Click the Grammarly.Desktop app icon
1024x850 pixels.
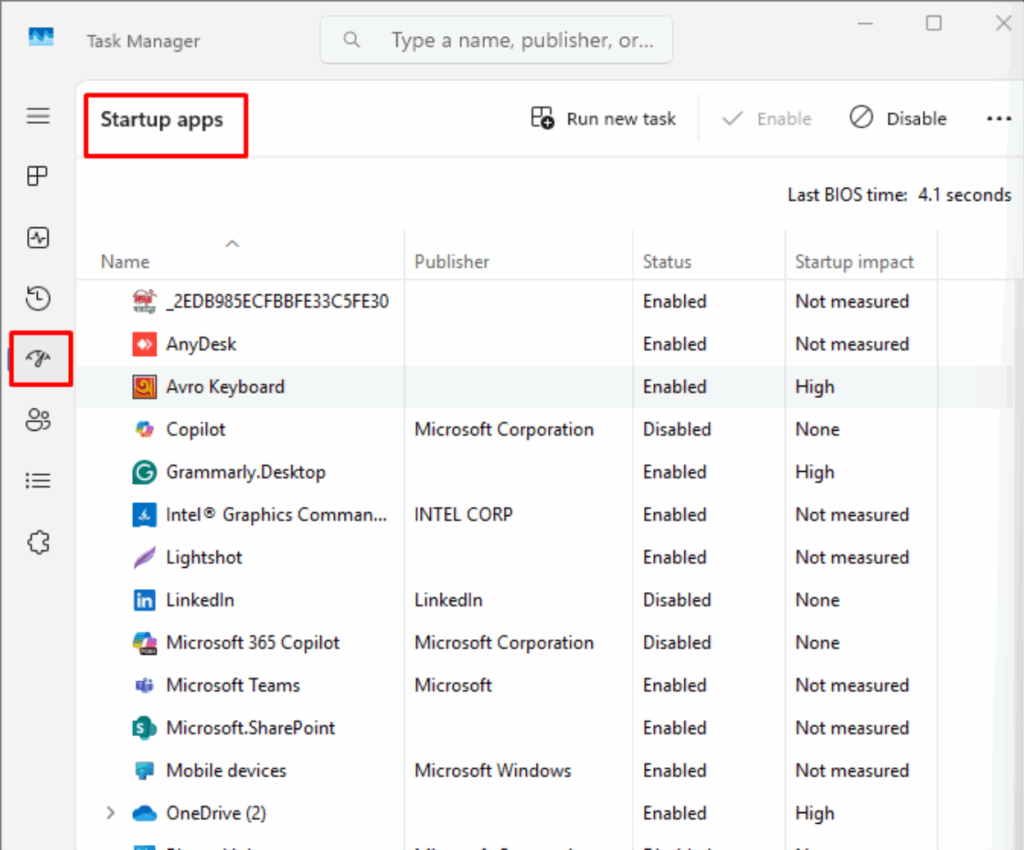click(x=144, y=472)
